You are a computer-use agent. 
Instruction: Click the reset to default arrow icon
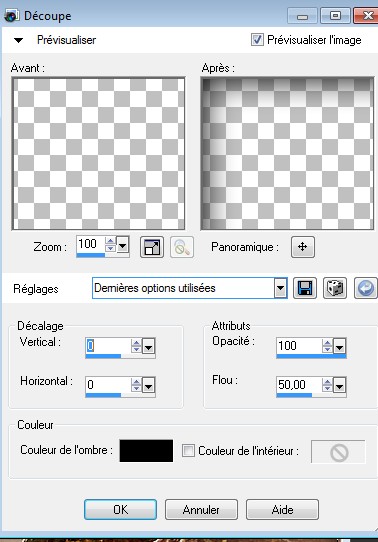click(366, 288)
